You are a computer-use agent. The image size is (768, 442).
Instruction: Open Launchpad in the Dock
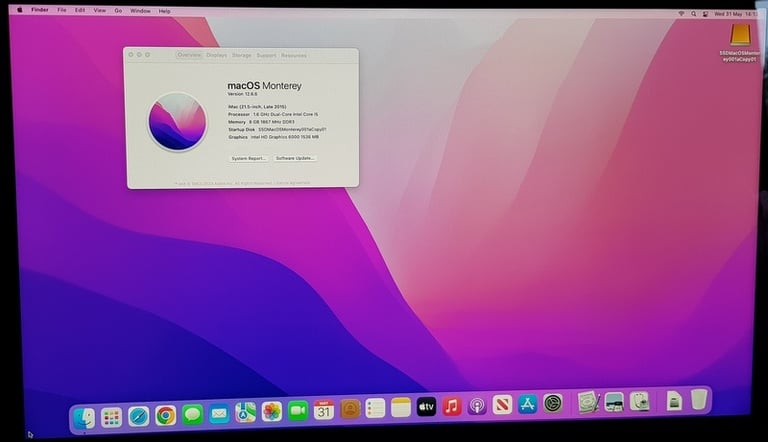[x=111, y=418]
